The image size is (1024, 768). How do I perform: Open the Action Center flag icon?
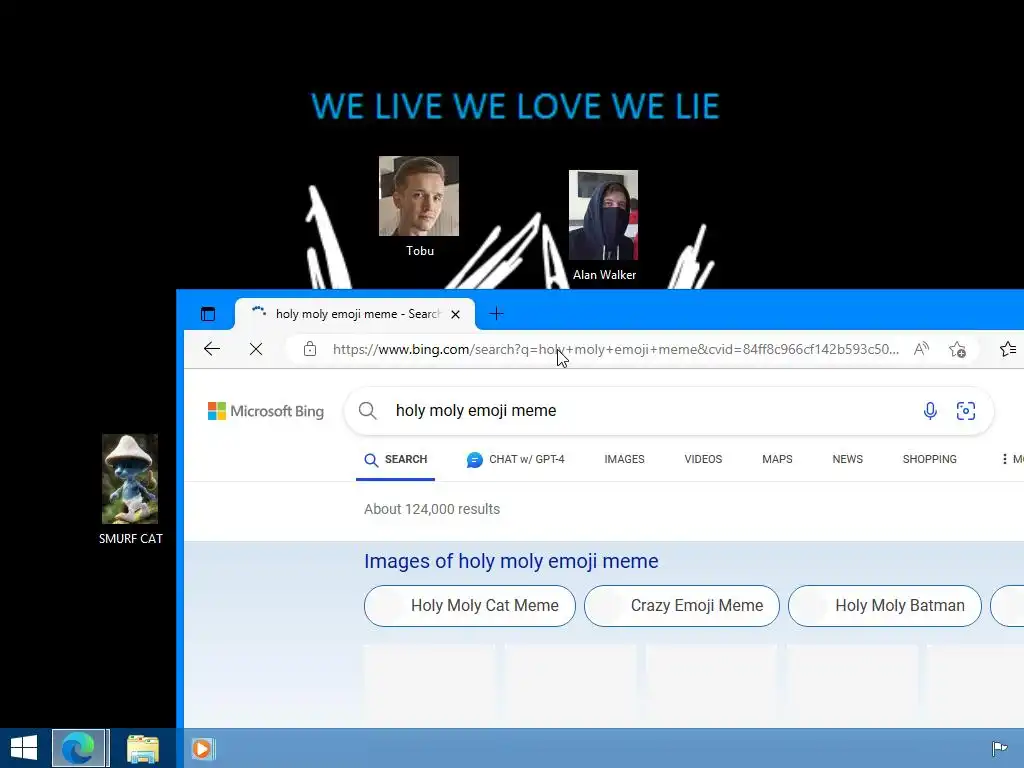(1000, 748)
